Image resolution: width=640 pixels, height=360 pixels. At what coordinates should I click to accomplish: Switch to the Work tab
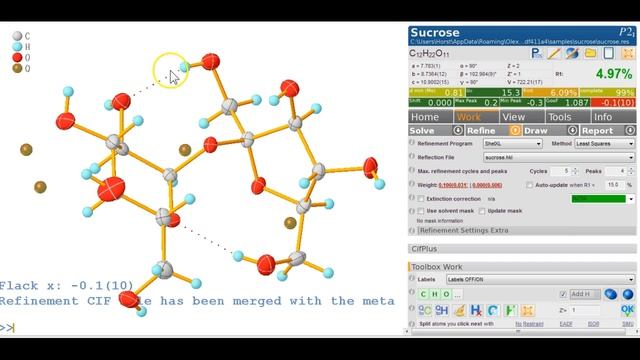(x=476, y=117)
